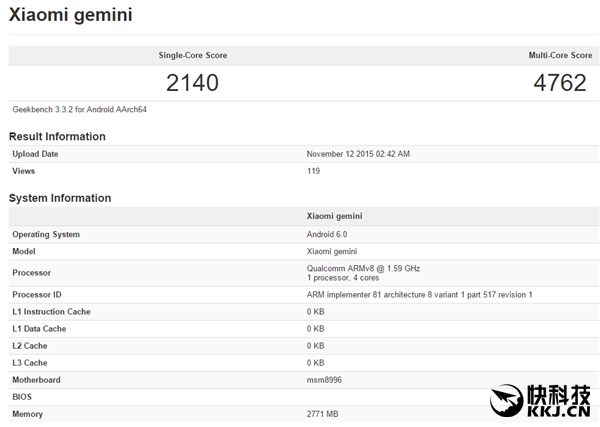600x427 pixels.
Task: Click the 'Upload Date' row label
Action: [35, 154]
